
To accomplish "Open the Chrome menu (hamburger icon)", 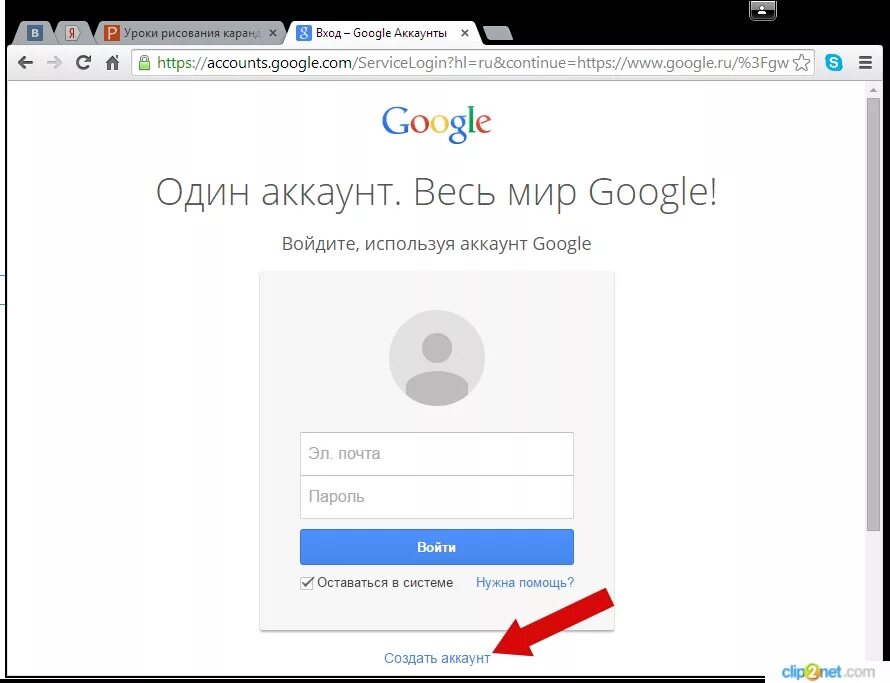I will tap(866, 62).
